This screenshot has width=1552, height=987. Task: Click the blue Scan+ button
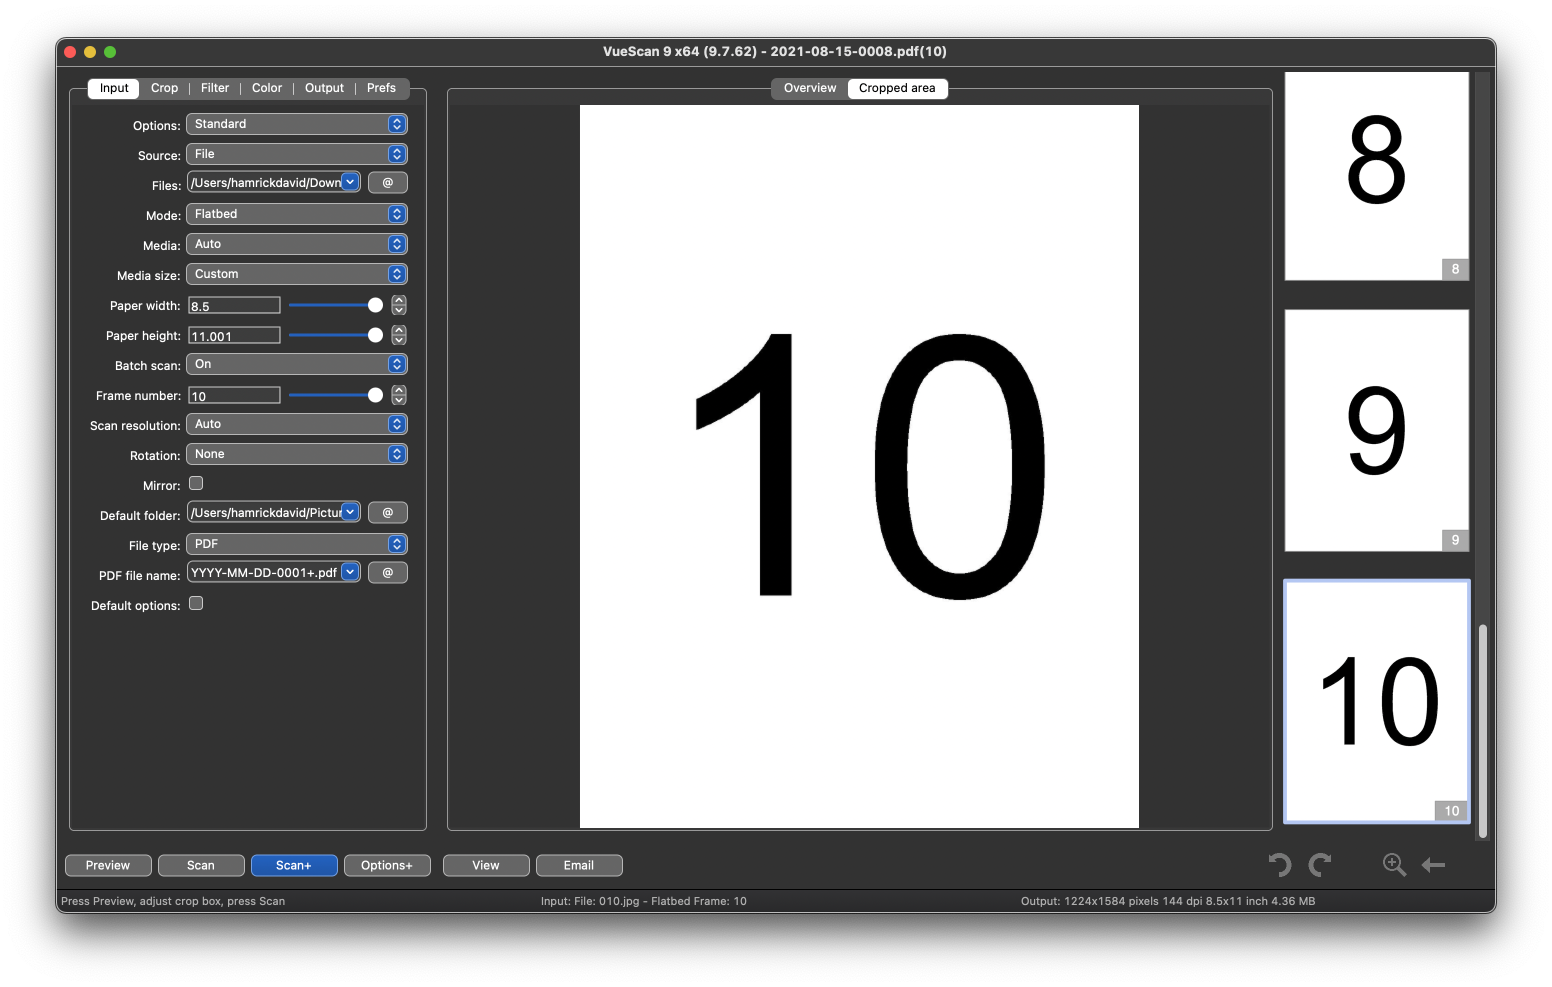[294, 866]
